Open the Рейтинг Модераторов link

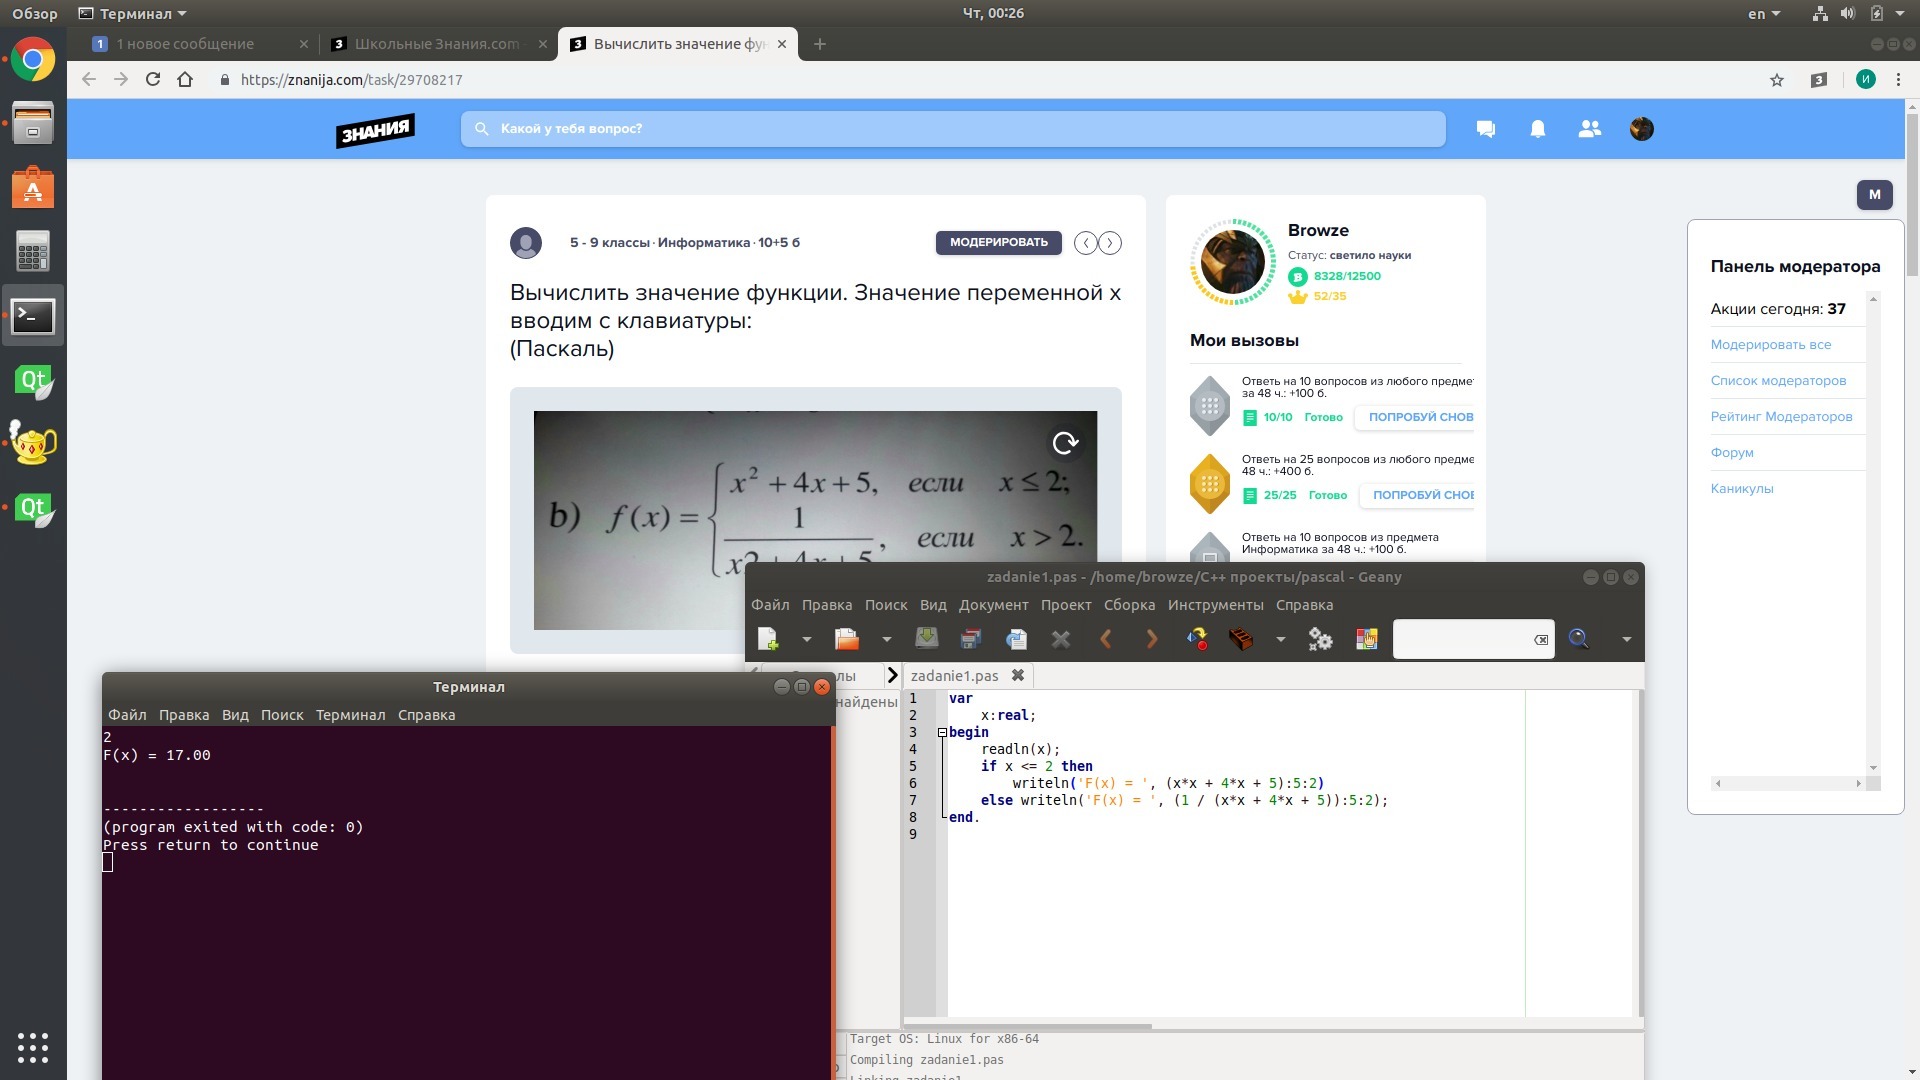pyautogui.click(x=1781, y=417)
